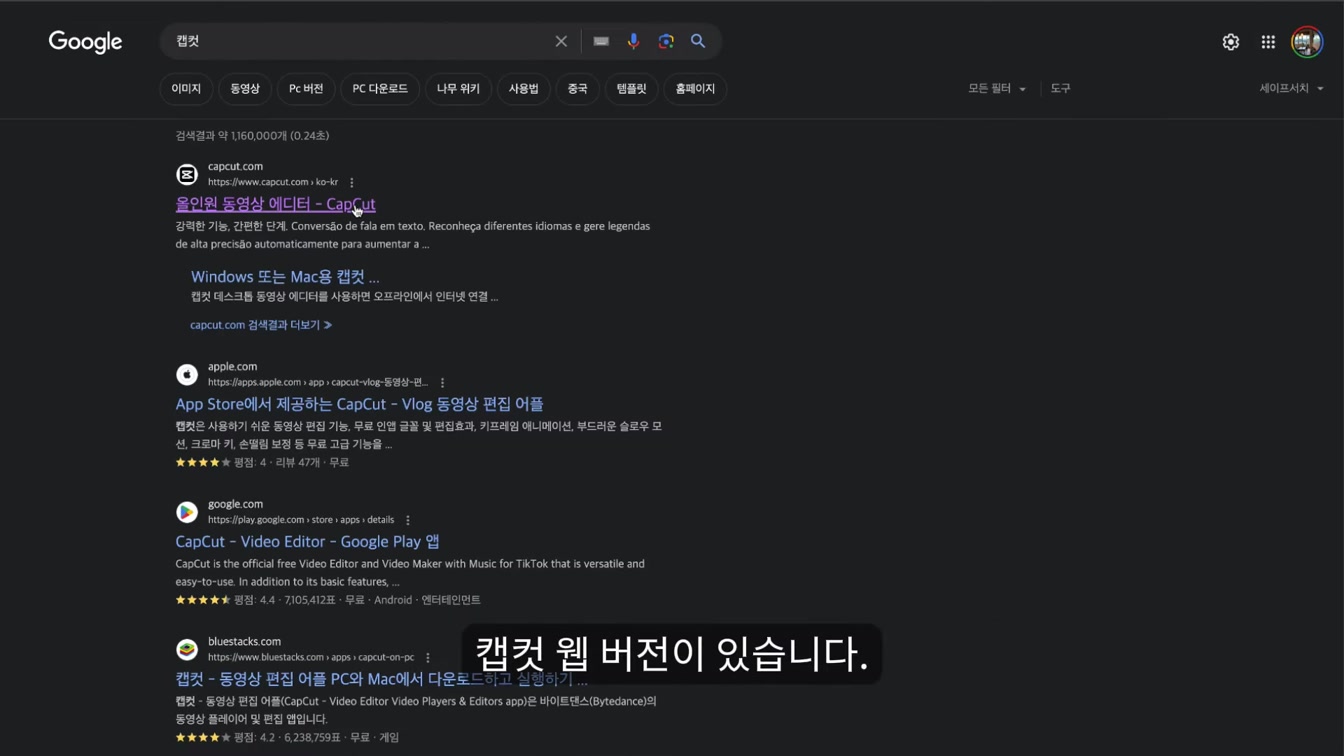Click capcut.com 검색결과 더보기 link
The height and width of the screenshot is (756, 1344).
[261, 325]
